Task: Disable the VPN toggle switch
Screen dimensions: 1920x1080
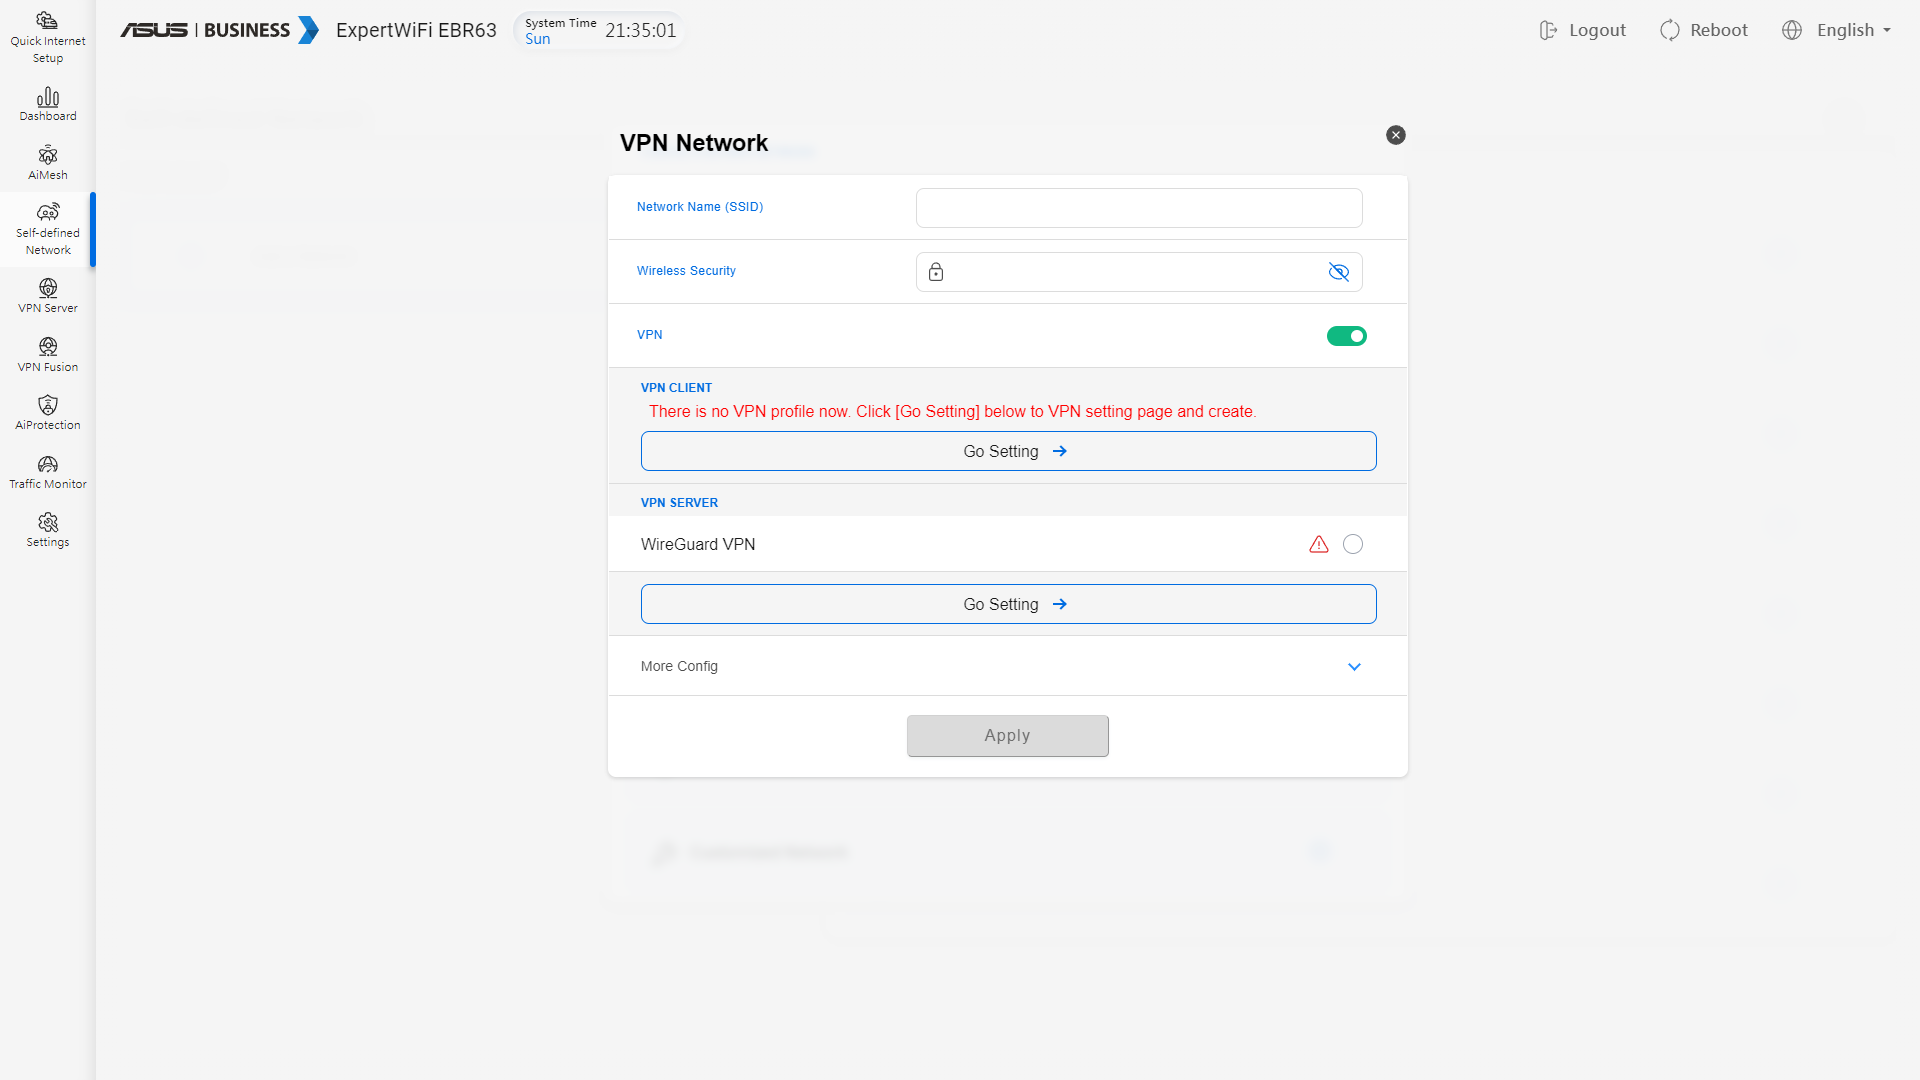Action: click(1346, 336)
